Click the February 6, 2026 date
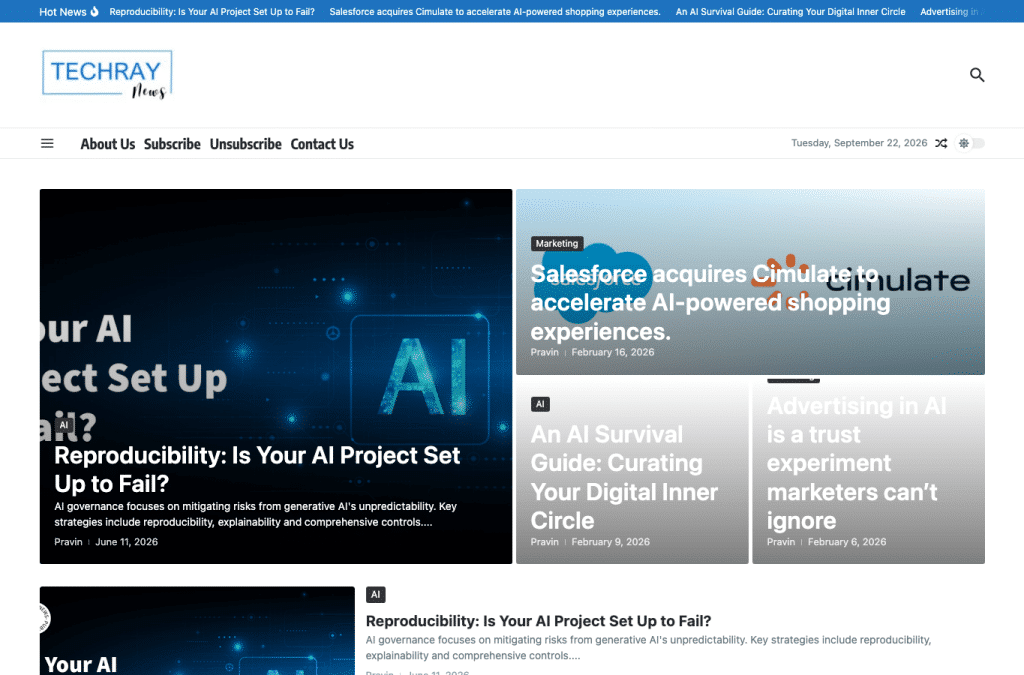This screenshot has height=675, width=1024. point(847,542)
